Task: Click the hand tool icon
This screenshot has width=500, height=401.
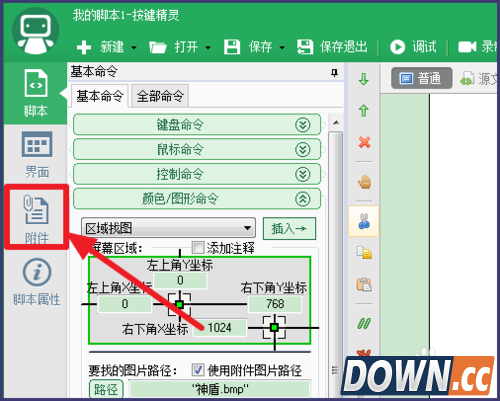Action: (364, 182)
